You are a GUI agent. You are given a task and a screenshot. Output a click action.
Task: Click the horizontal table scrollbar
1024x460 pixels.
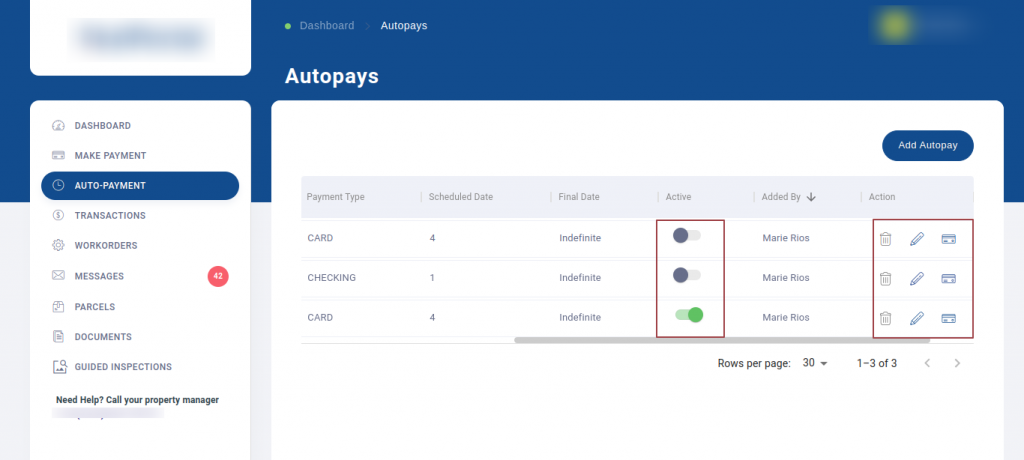click(720, 341)
